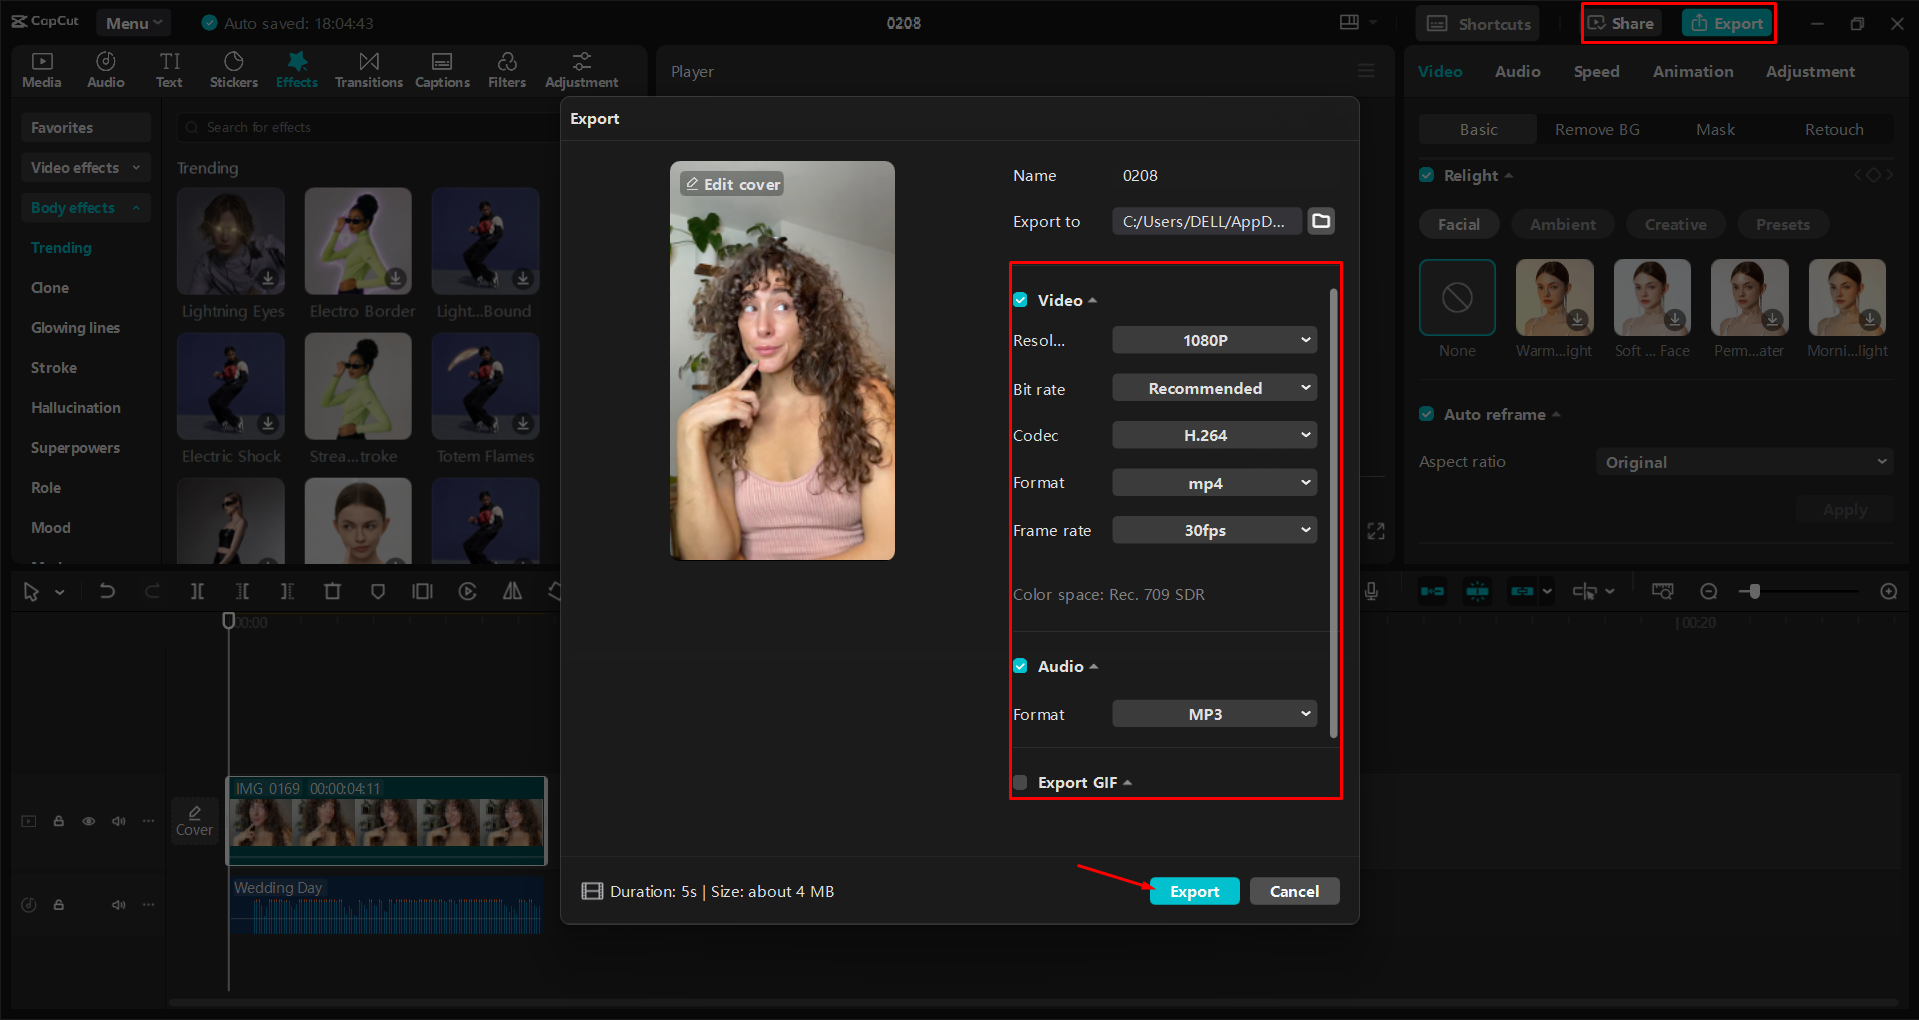
Task: Open the Retouch sub-tab
Action: coord(1834,129)
